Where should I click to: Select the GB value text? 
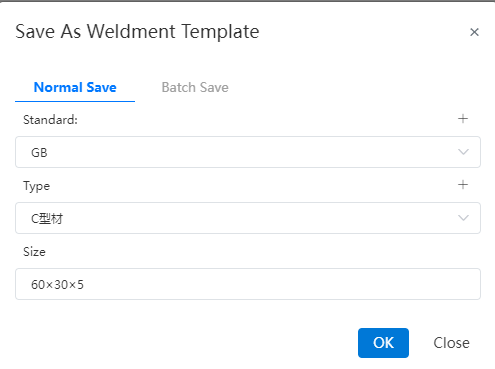tap(39, 153)
